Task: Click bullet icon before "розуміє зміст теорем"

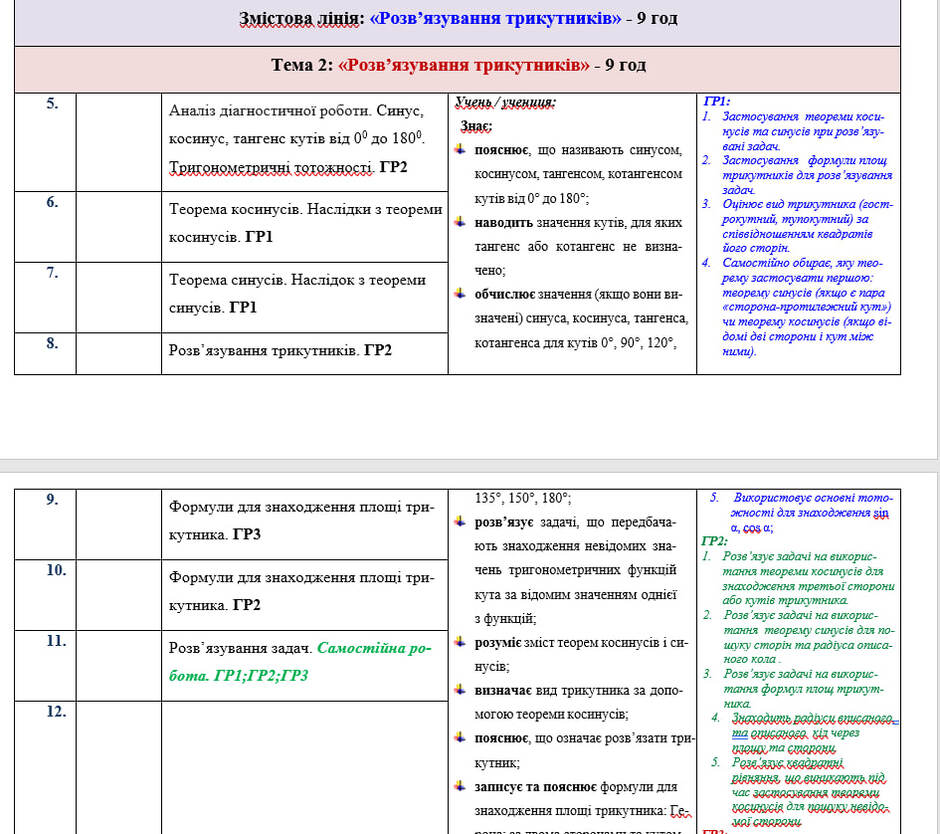Action: coord(460,642)
